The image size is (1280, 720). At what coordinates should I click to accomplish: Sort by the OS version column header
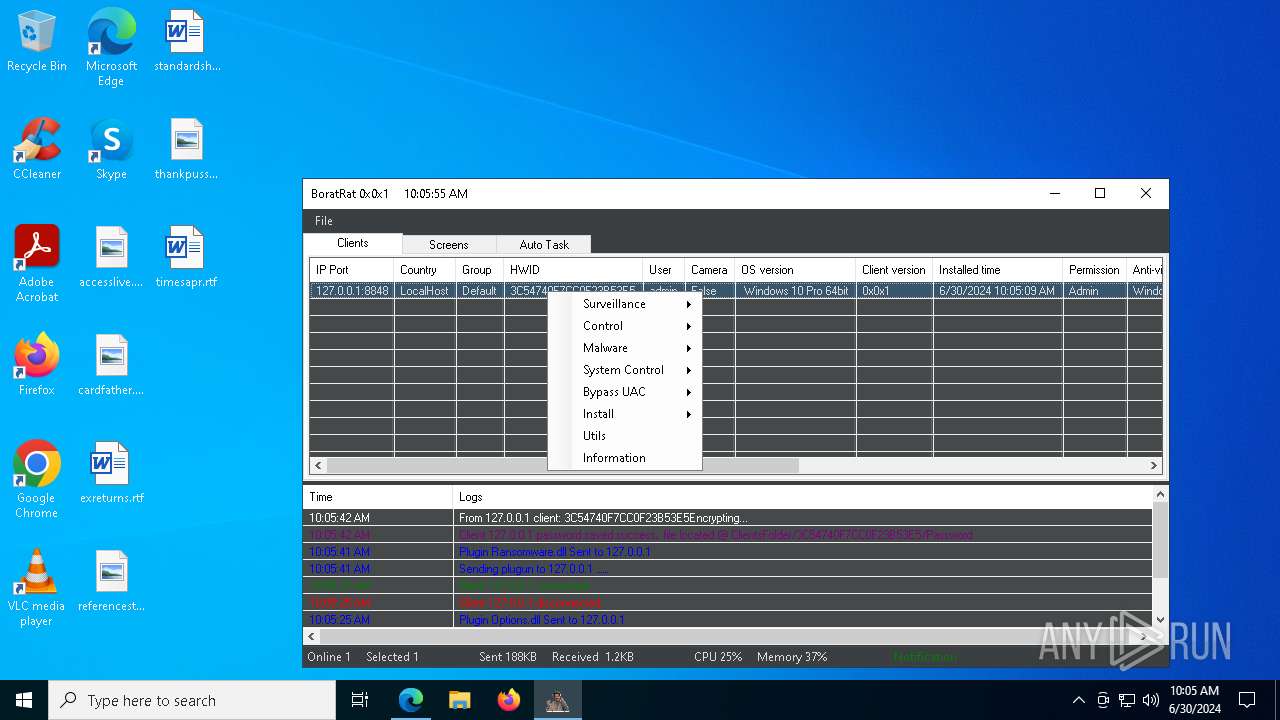(x=795, y=270)
